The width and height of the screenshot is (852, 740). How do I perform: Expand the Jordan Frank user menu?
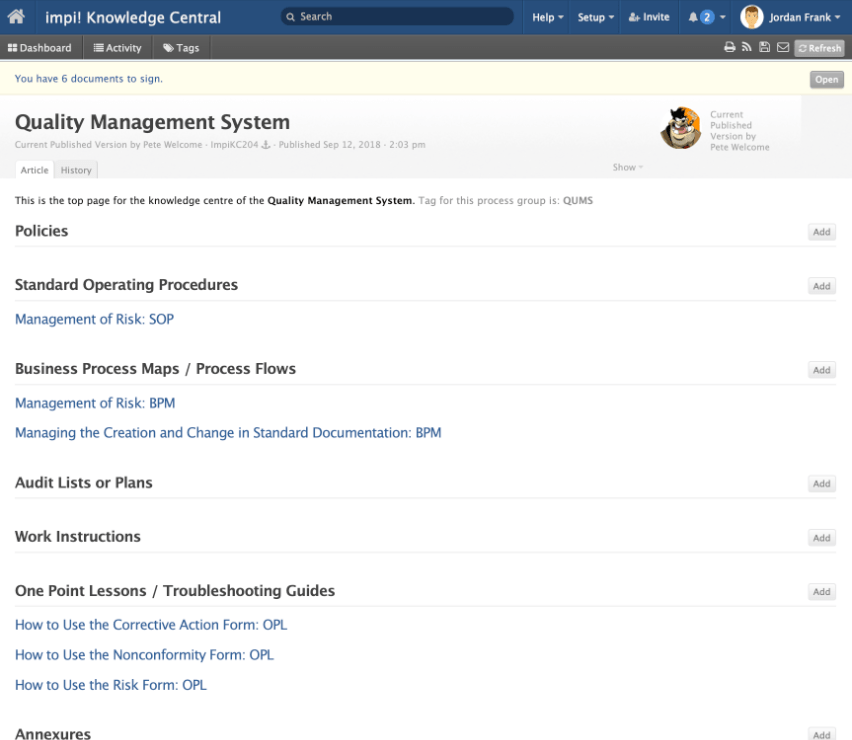pyautogui.click(x=789, y=17)
